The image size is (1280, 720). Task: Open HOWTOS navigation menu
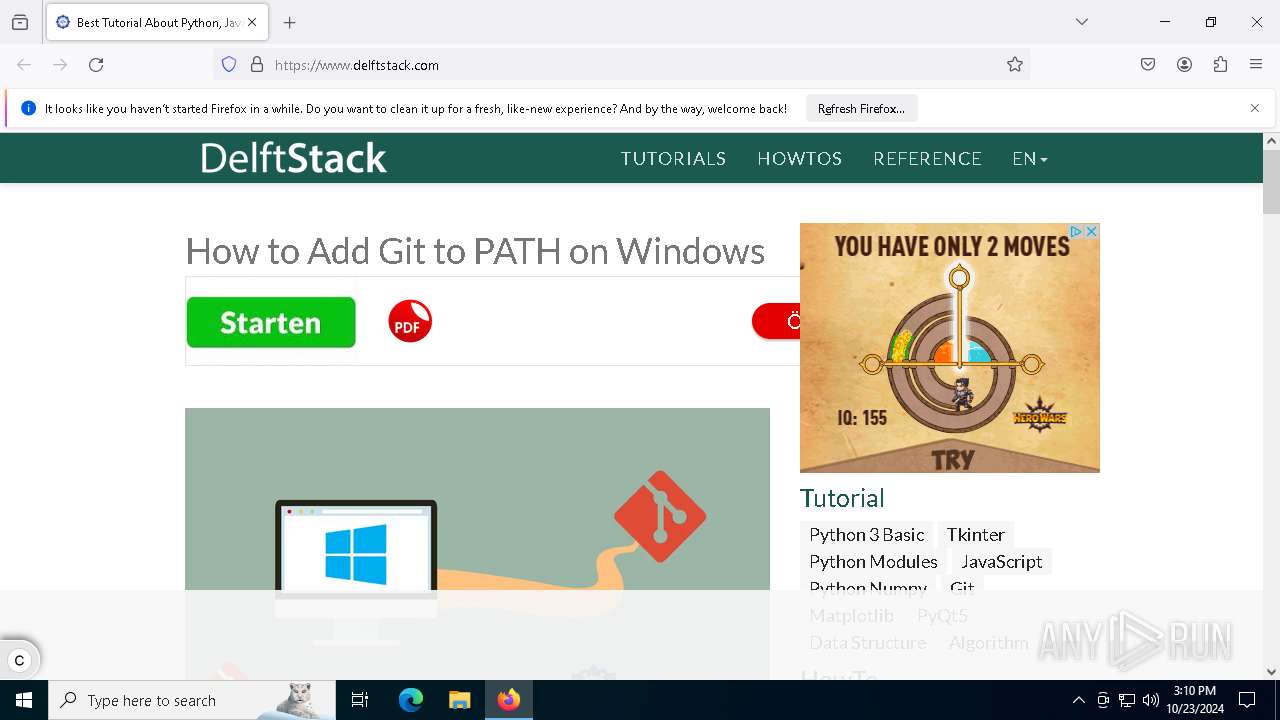coord(799,159)
